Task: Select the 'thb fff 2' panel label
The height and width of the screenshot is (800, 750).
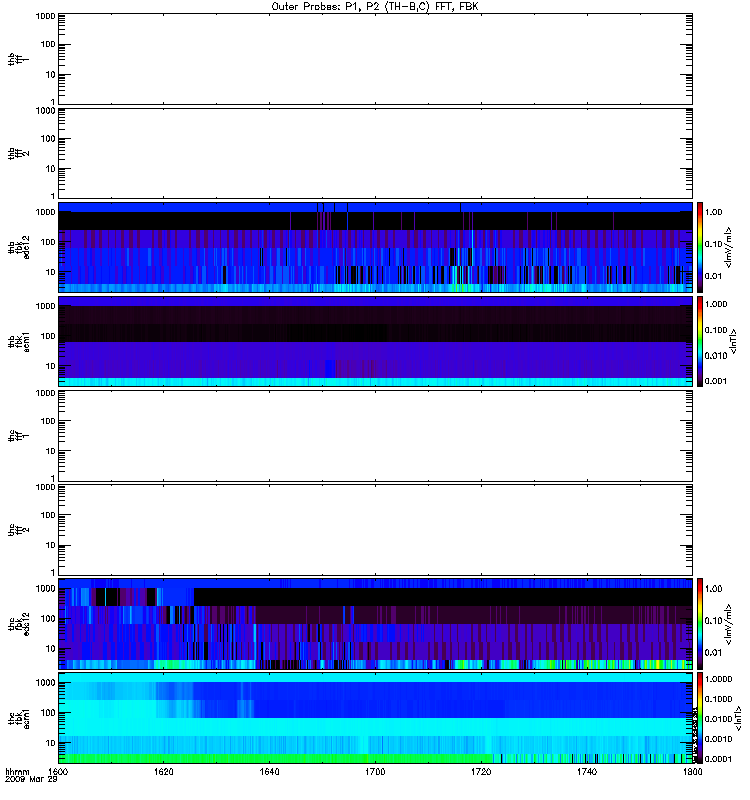Action: click(18, 153)
